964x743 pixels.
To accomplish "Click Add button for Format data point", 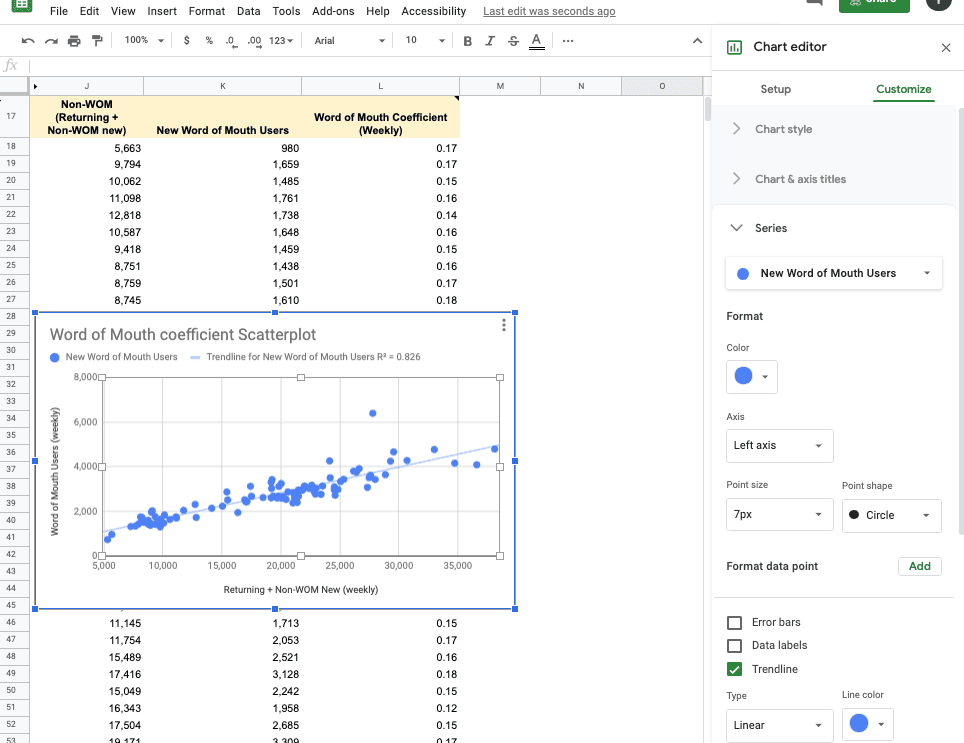I will click(x=920, y=566).
